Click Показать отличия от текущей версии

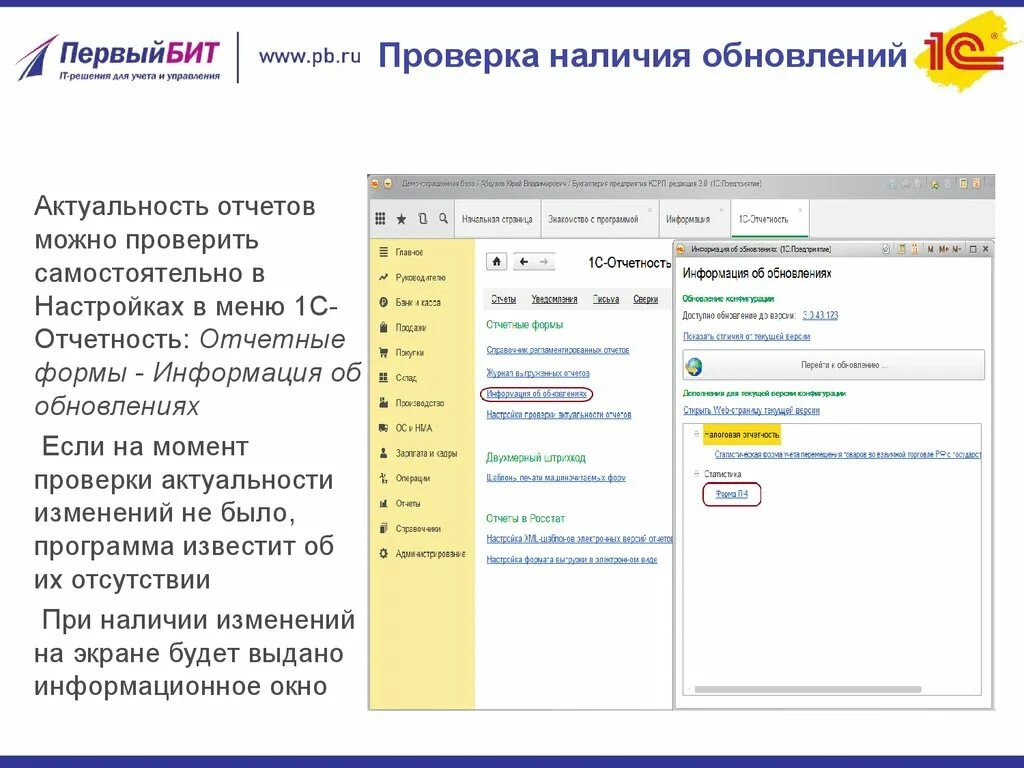point(746,336)
